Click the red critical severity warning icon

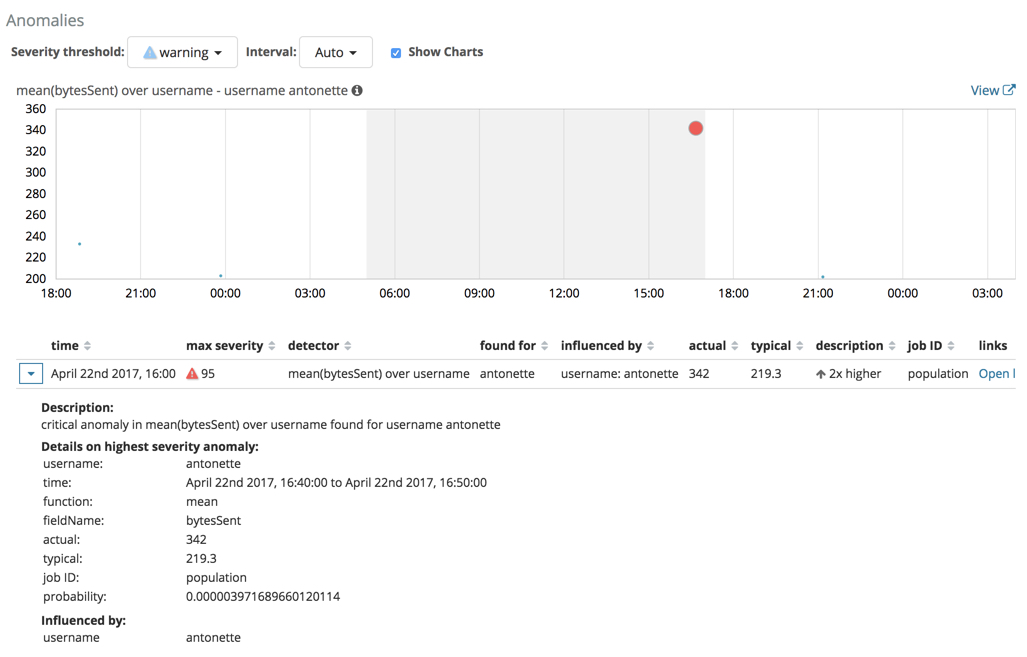coord(192,374)
